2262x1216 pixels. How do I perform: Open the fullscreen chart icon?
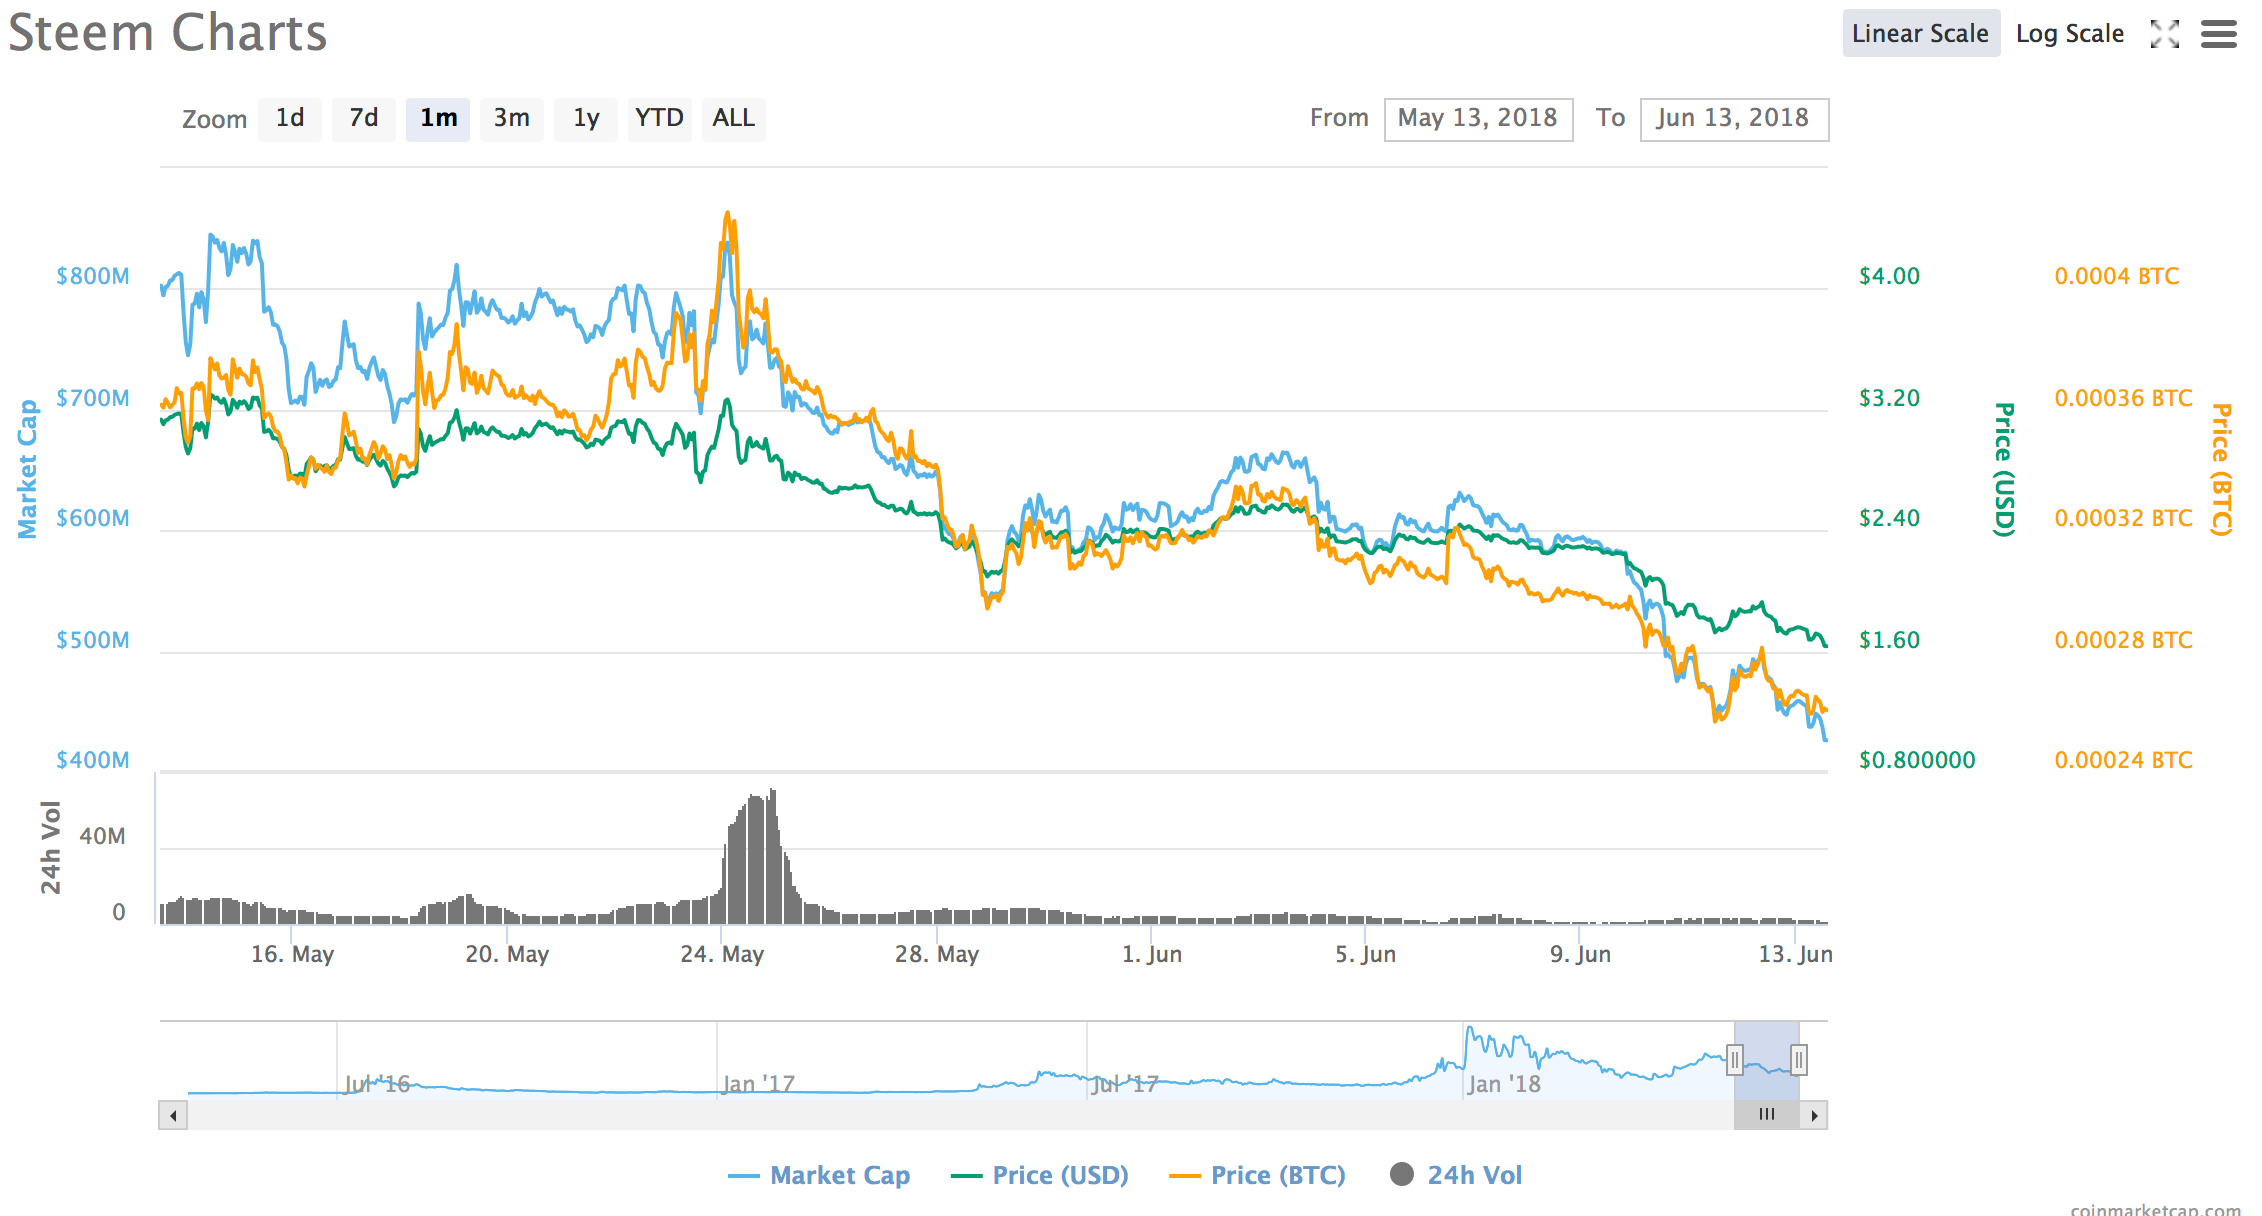[x=2165, y=34]
